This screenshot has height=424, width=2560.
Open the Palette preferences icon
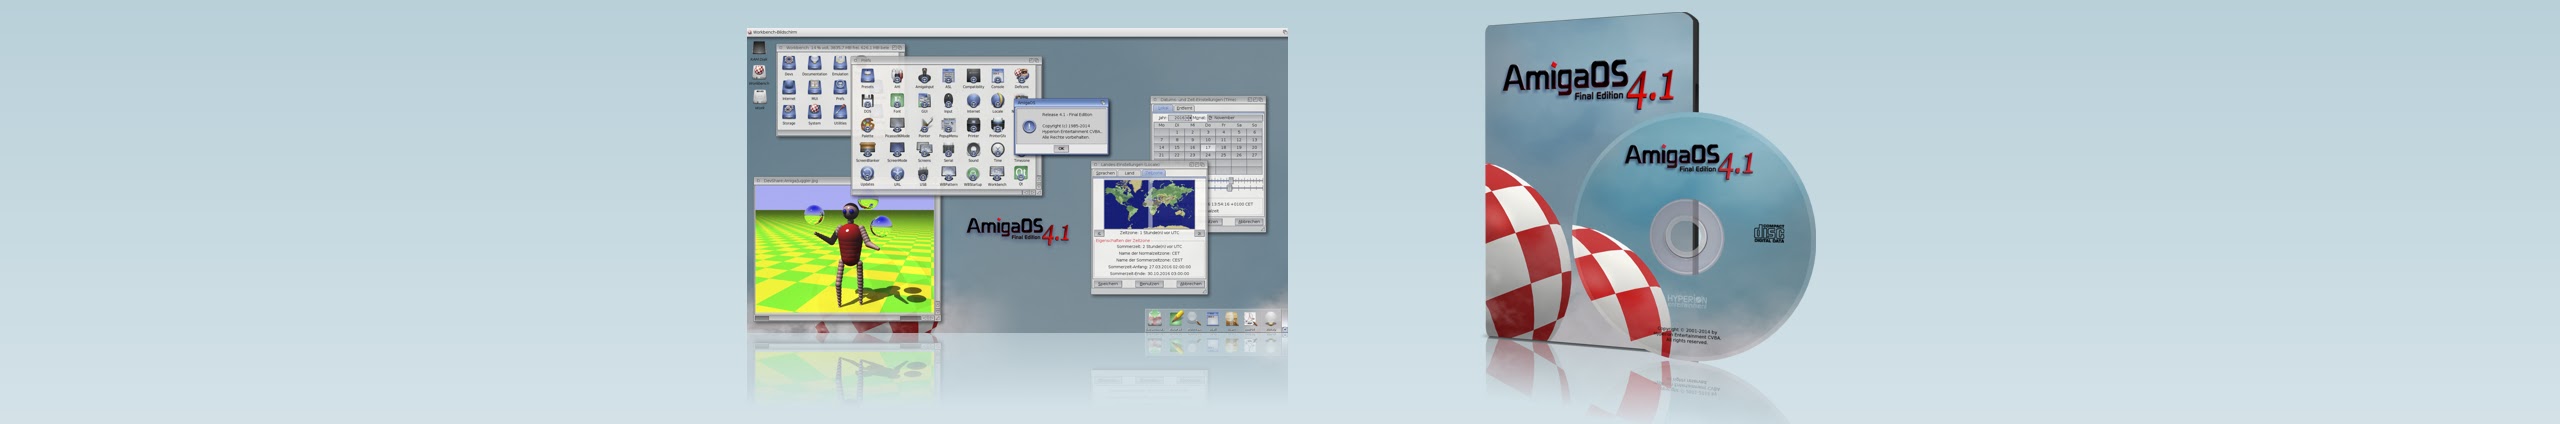tap(867, 126)
